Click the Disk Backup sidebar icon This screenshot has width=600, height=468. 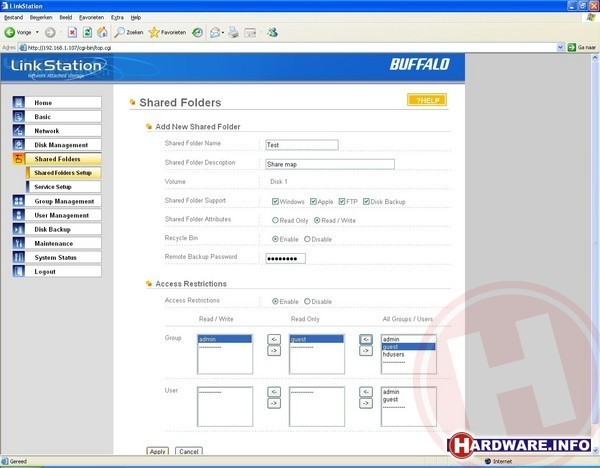(19, 229)
